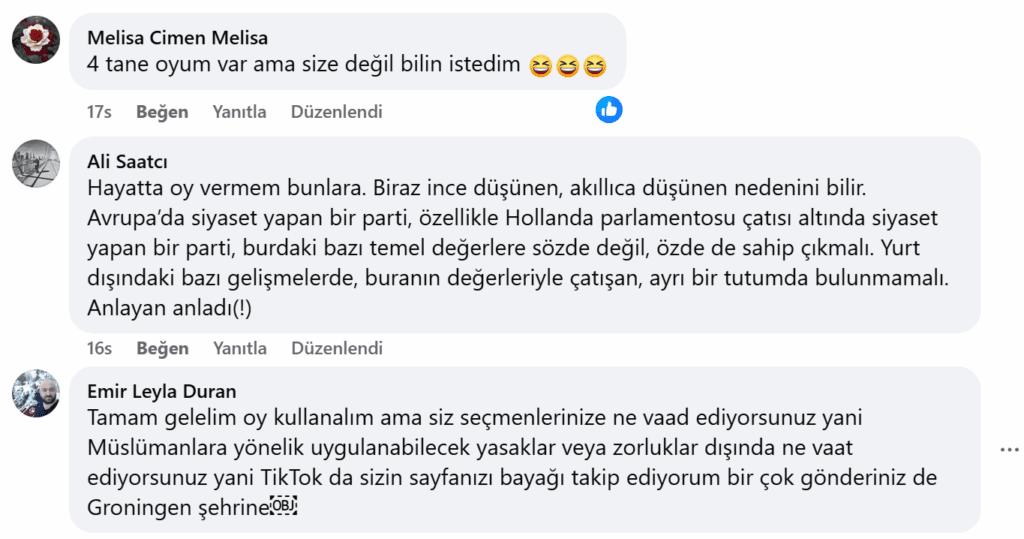The width and height of the screenshot is (1024, 539).
Task: Like Ali Saatcı's comment with Beğen
Action: [x=162, y=349]
